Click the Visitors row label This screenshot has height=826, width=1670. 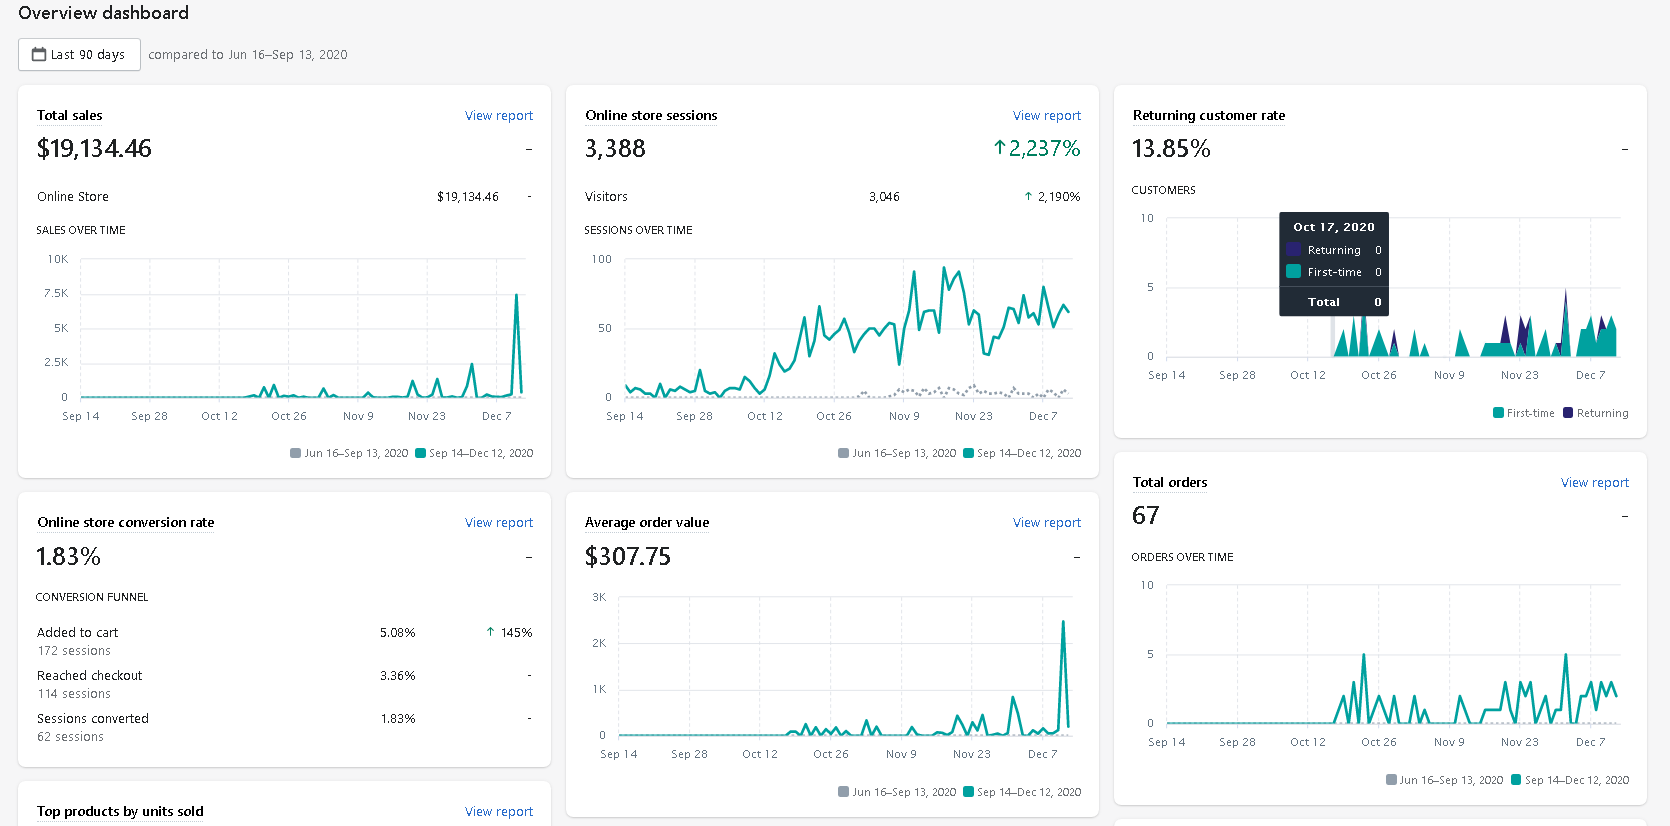tap(606, 197)
